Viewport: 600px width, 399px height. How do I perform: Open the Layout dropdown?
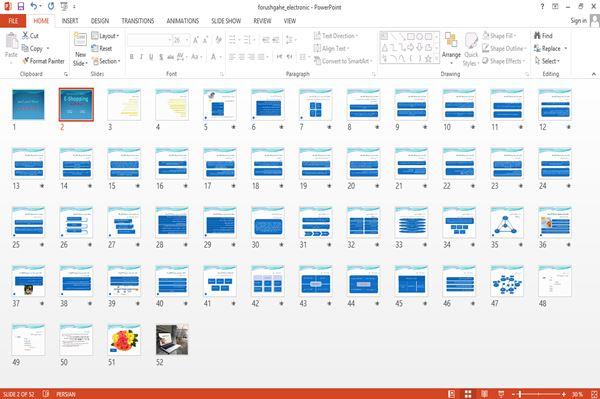click(x=105, y=36)
